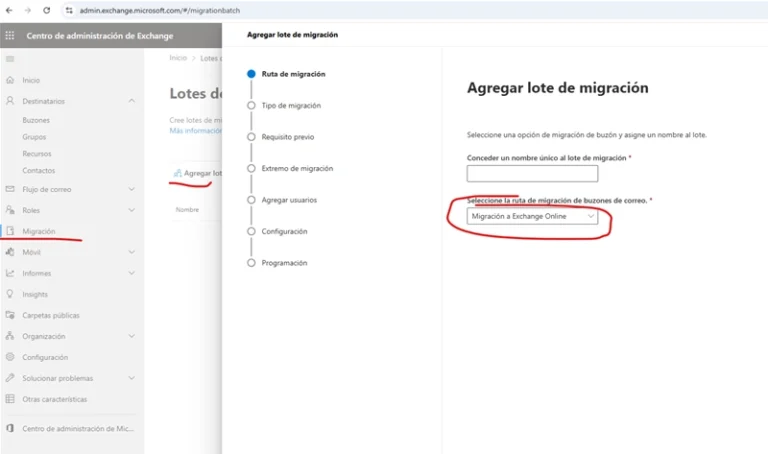Screen dimensions: 768x454
Task: Open the Migración nav label
Action: click(x=39, y=231)
